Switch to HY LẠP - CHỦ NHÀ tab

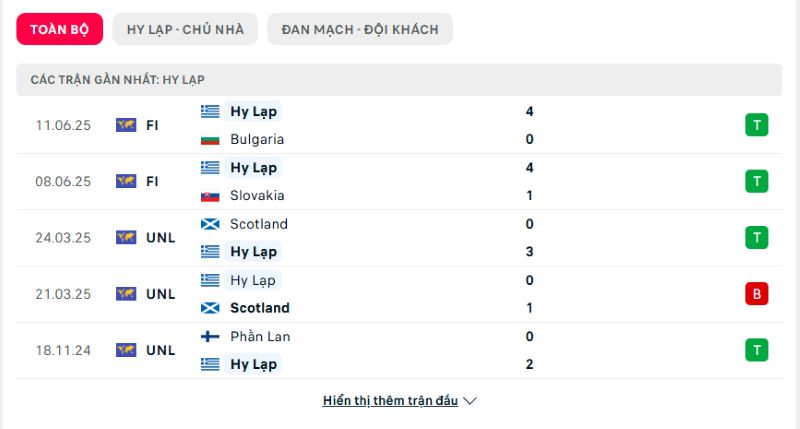[x=186, y=29]
